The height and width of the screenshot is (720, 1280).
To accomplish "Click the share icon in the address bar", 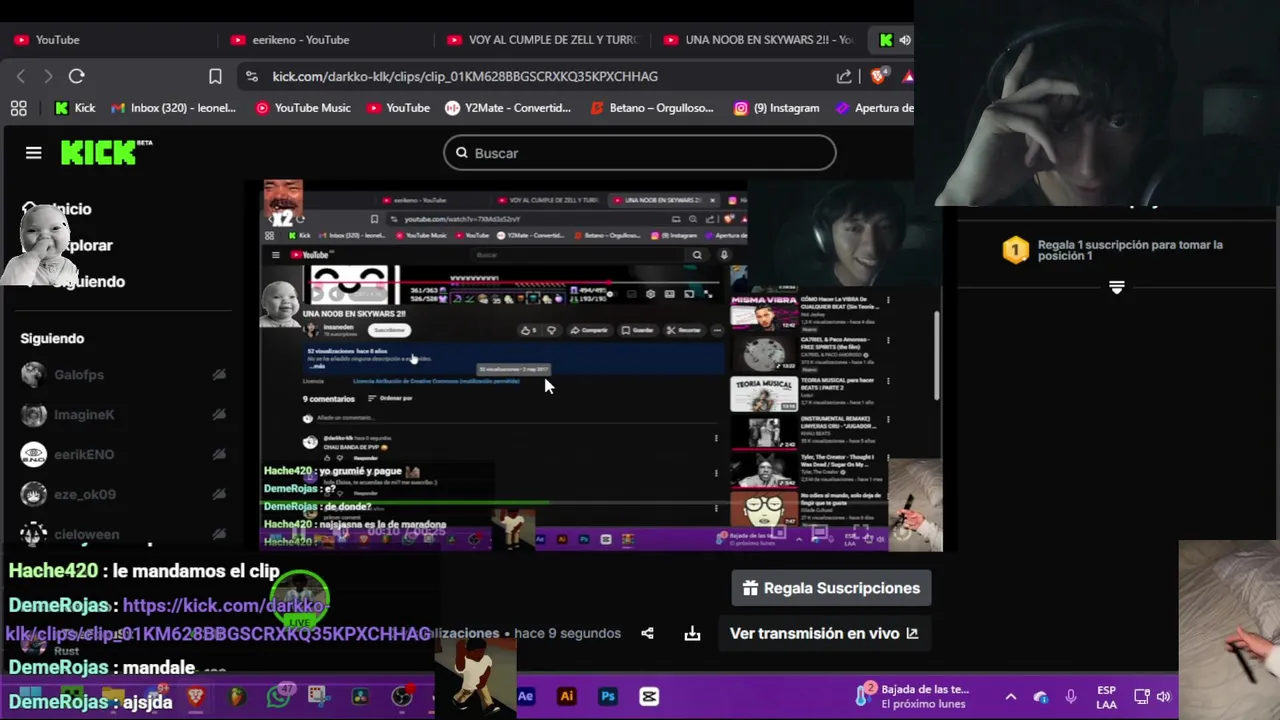I will [844, 76].
